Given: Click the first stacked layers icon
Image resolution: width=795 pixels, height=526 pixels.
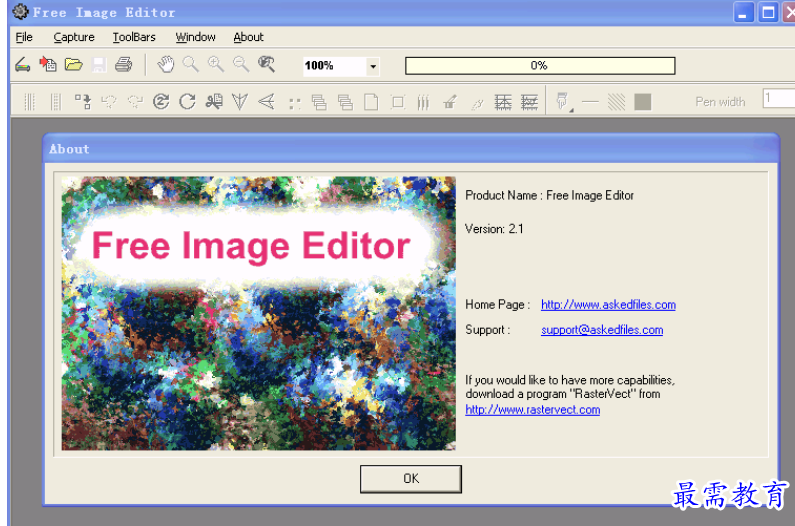Looking at the screenshot, I should 319,102.
